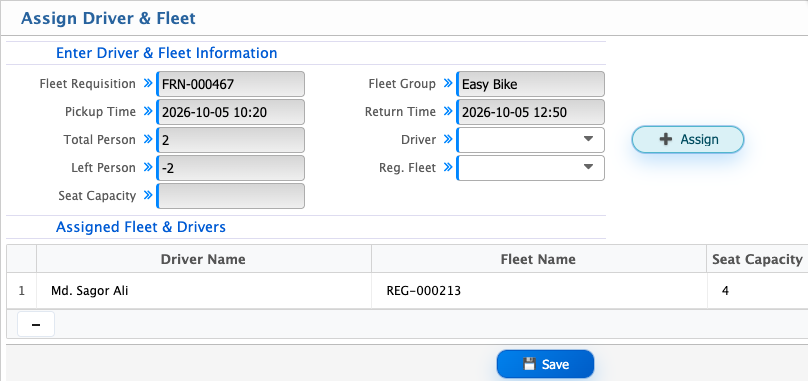
Task: Click the floppy disk icon on Save
Action: coord(529,364)
